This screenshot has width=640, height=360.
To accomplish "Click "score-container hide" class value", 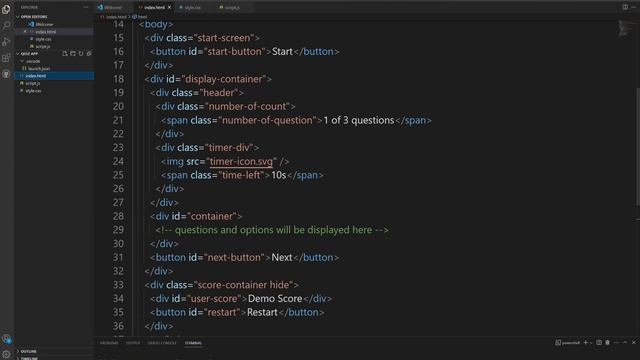I will [243, 284].
